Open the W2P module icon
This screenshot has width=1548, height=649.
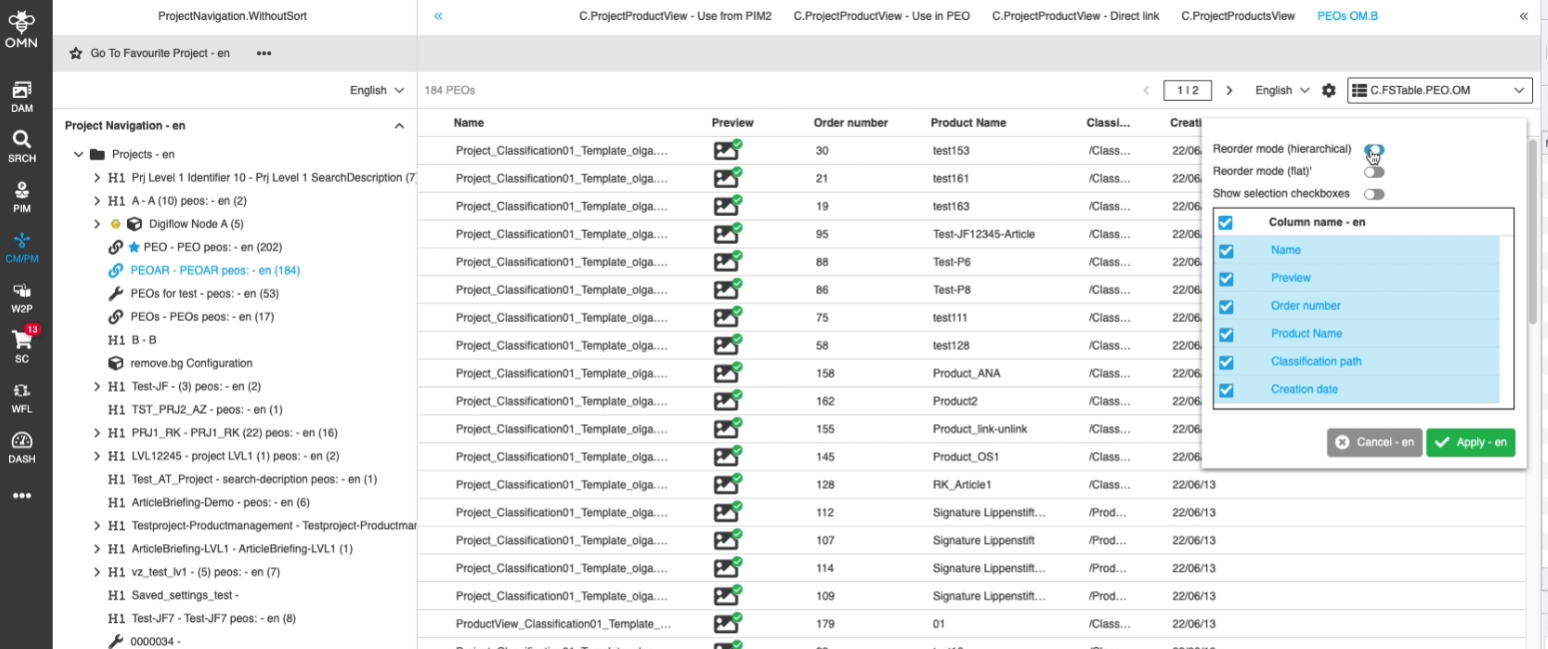(22, 297)
